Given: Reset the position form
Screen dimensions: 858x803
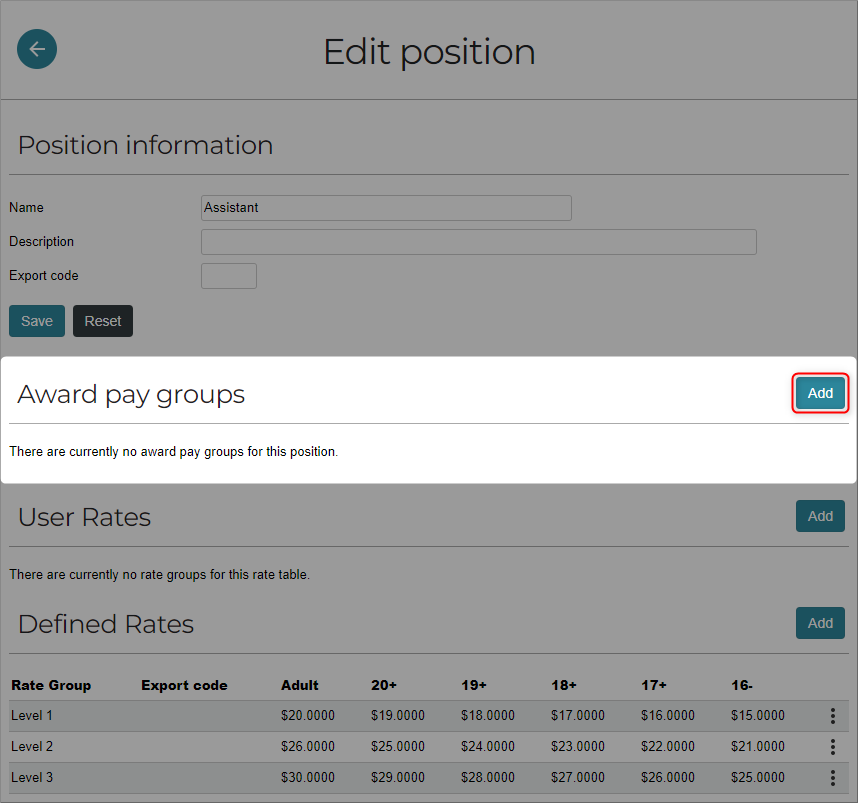Looking at the screenshot, I should [x=103, y=321].
